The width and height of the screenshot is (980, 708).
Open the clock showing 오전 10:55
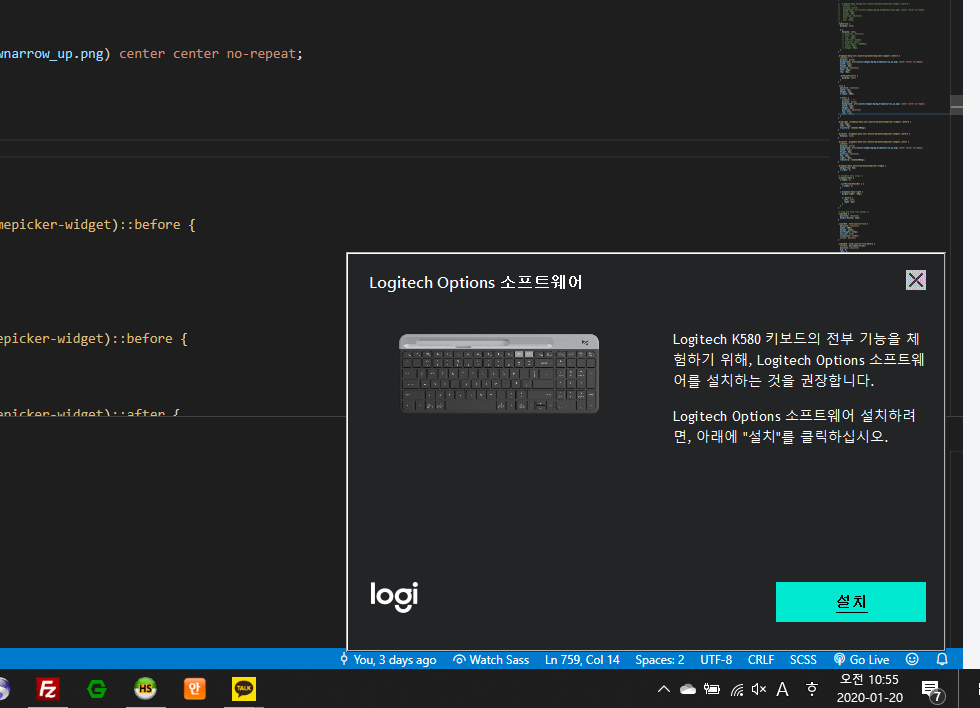tap(869, 689)
